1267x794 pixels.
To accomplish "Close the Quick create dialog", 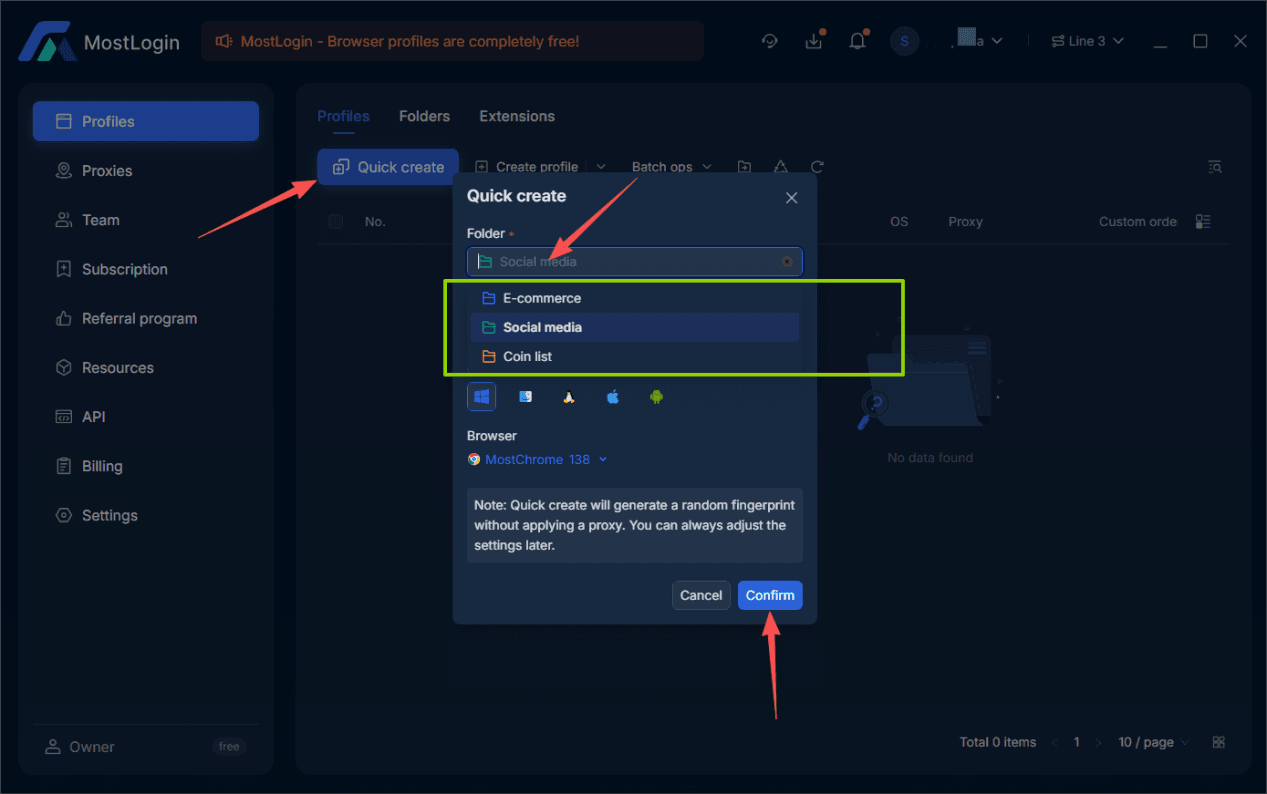I will pos(791,198).
